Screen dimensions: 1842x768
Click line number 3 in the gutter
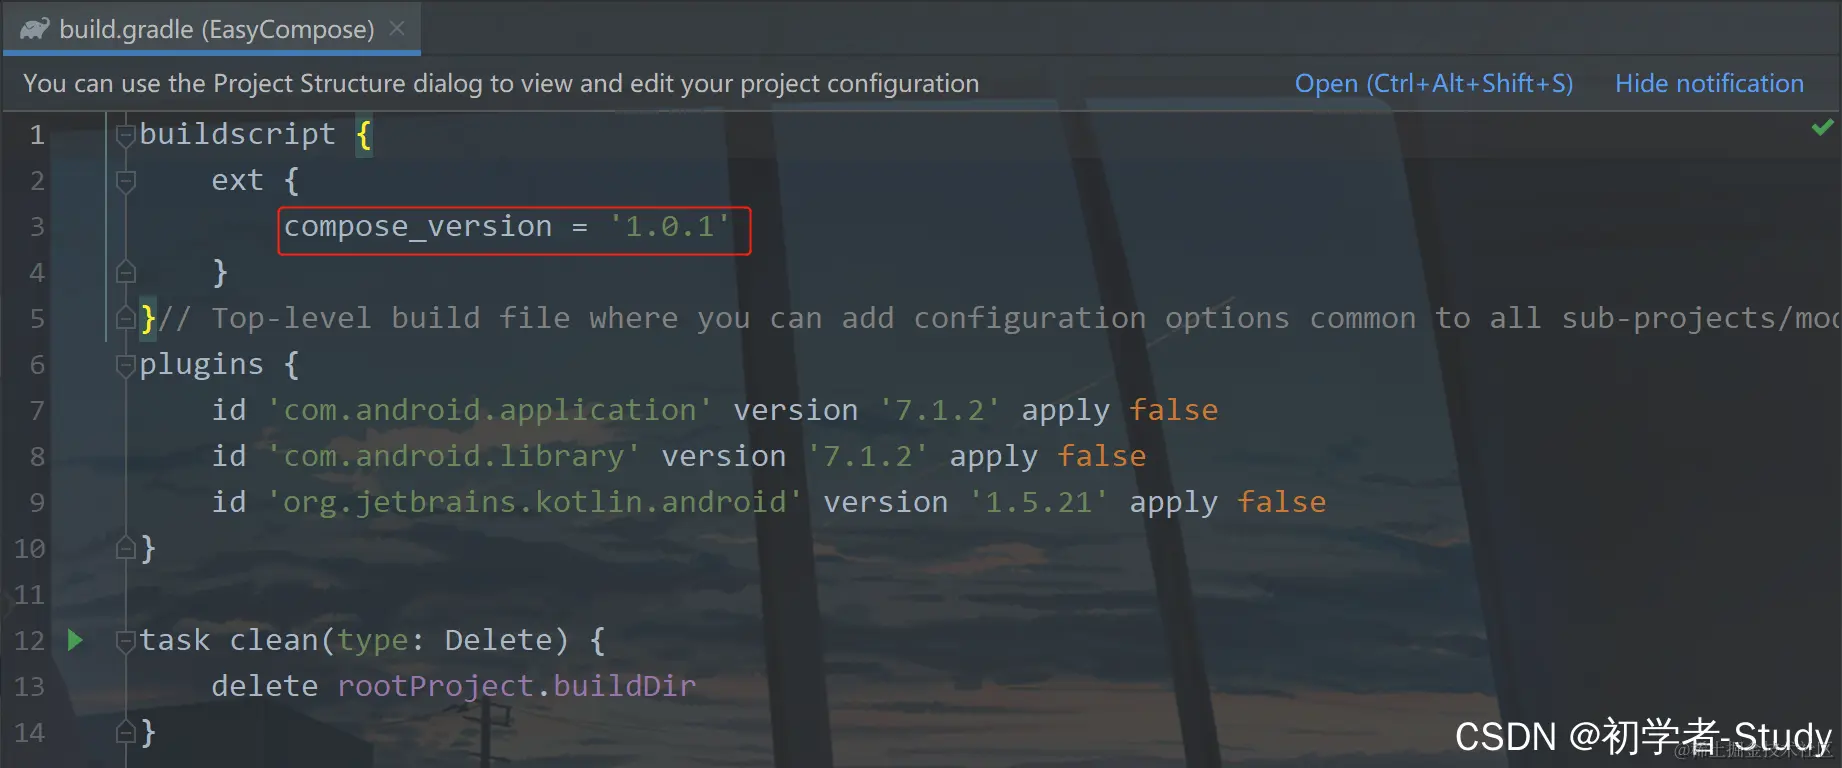pyautogui.click(x=37, y=227)
